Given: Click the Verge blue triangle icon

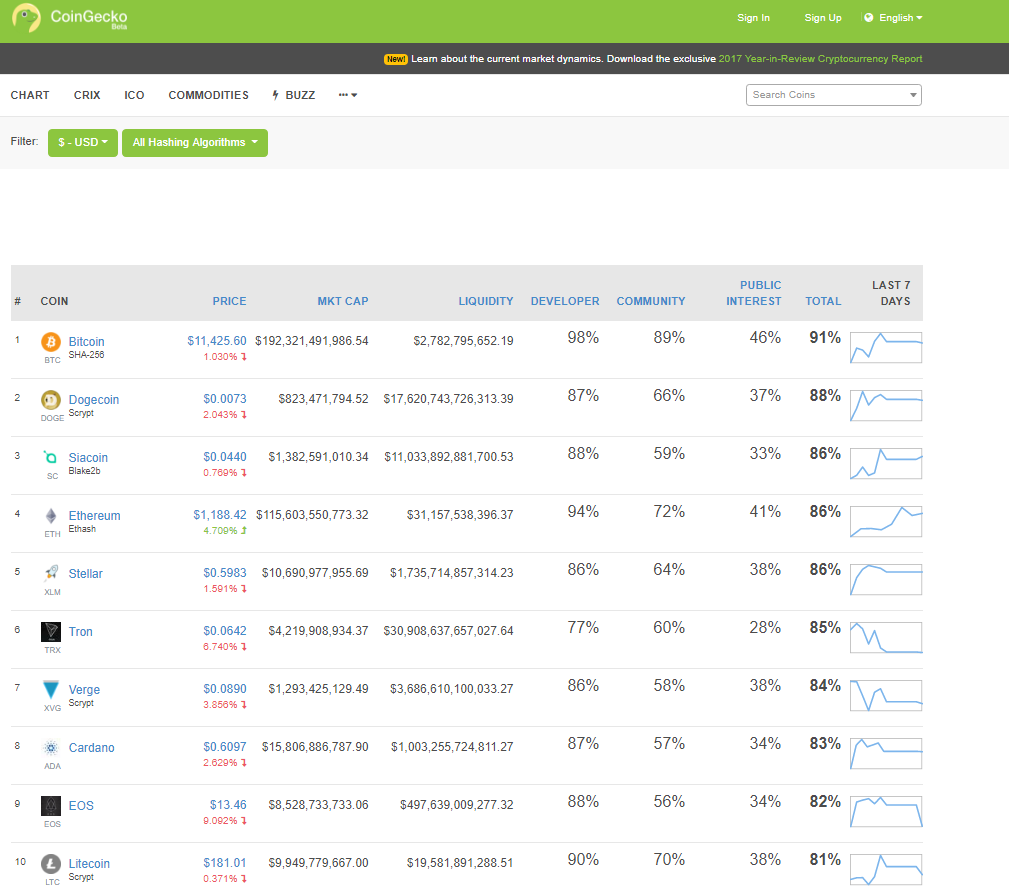Looking at the screenshot, I should pyautogui.click(x=51, y=689).
